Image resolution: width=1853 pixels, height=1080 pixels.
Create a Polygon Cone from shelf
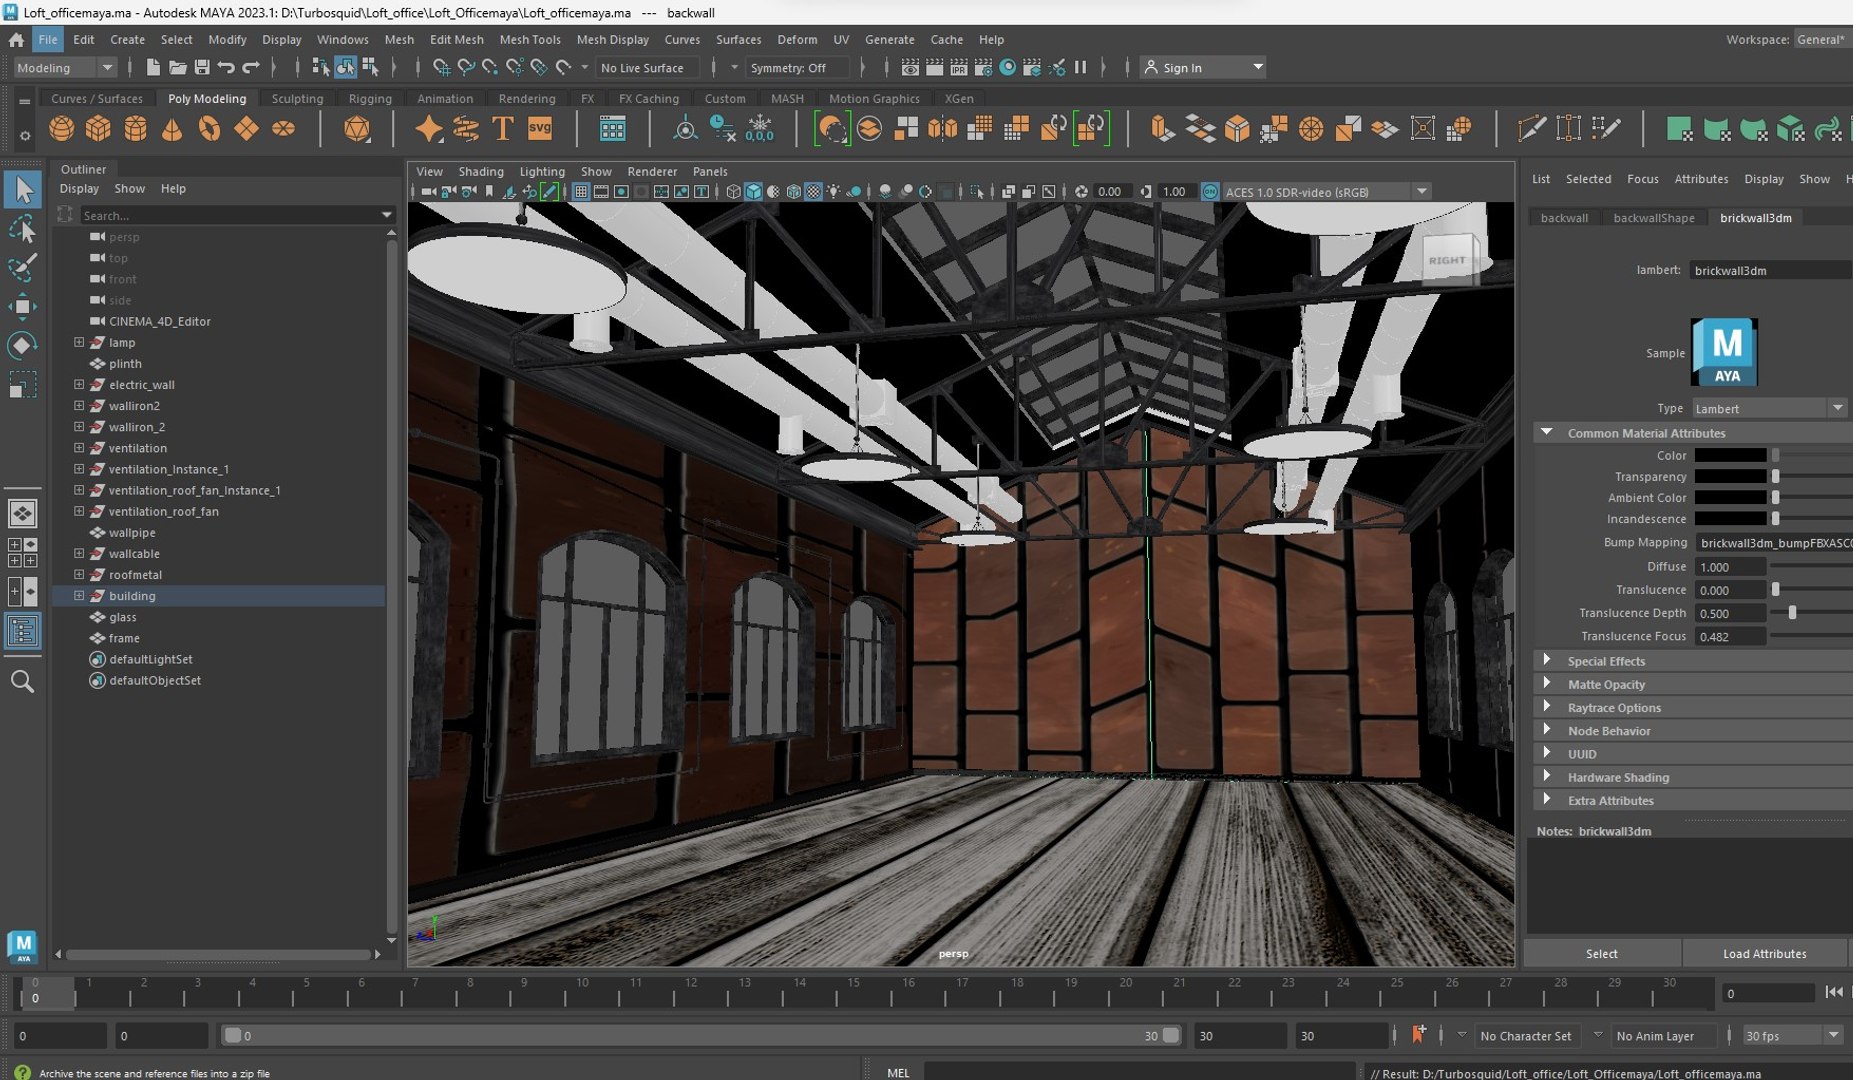click(172, 129)
